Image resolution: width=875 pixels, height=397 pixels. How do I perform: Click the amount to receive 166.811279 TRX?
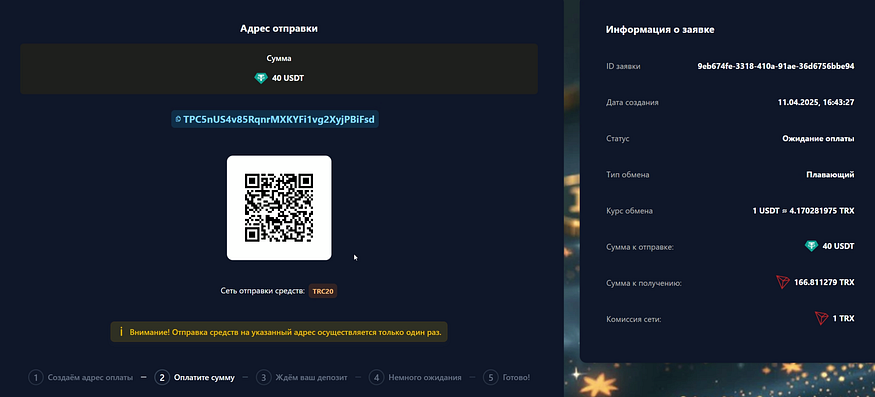point(824,283)
